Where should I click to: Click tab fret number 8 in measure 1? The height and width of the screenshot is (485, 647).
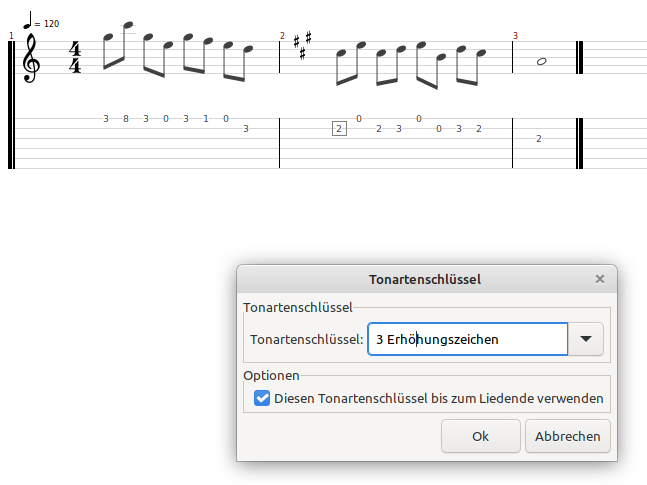[x=126, y=119]
